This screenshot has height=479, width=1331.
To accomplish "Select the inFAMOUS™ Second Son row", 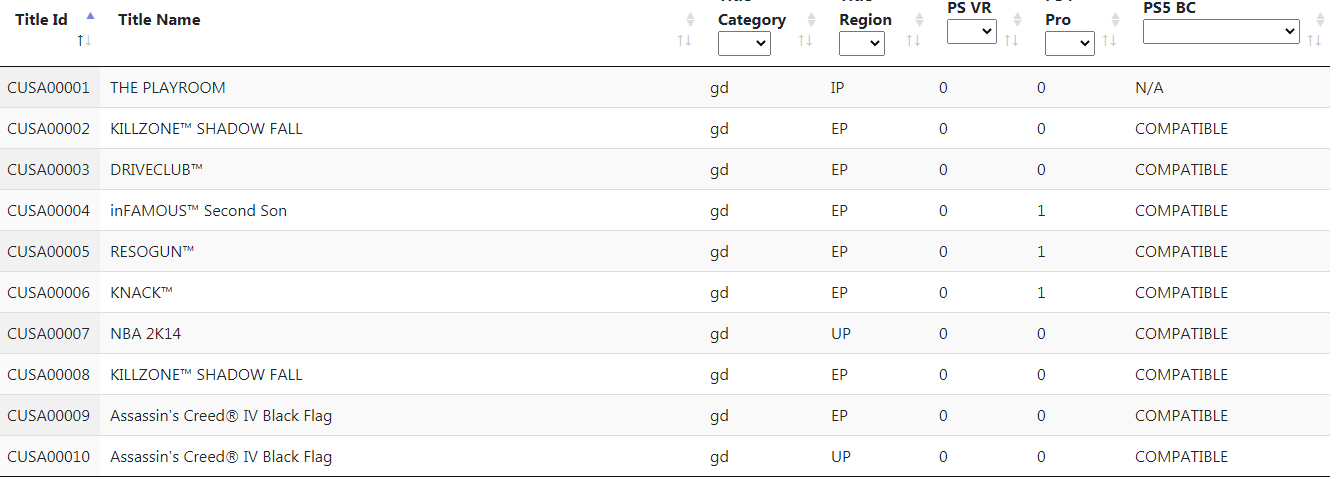I will click(665, 211).
